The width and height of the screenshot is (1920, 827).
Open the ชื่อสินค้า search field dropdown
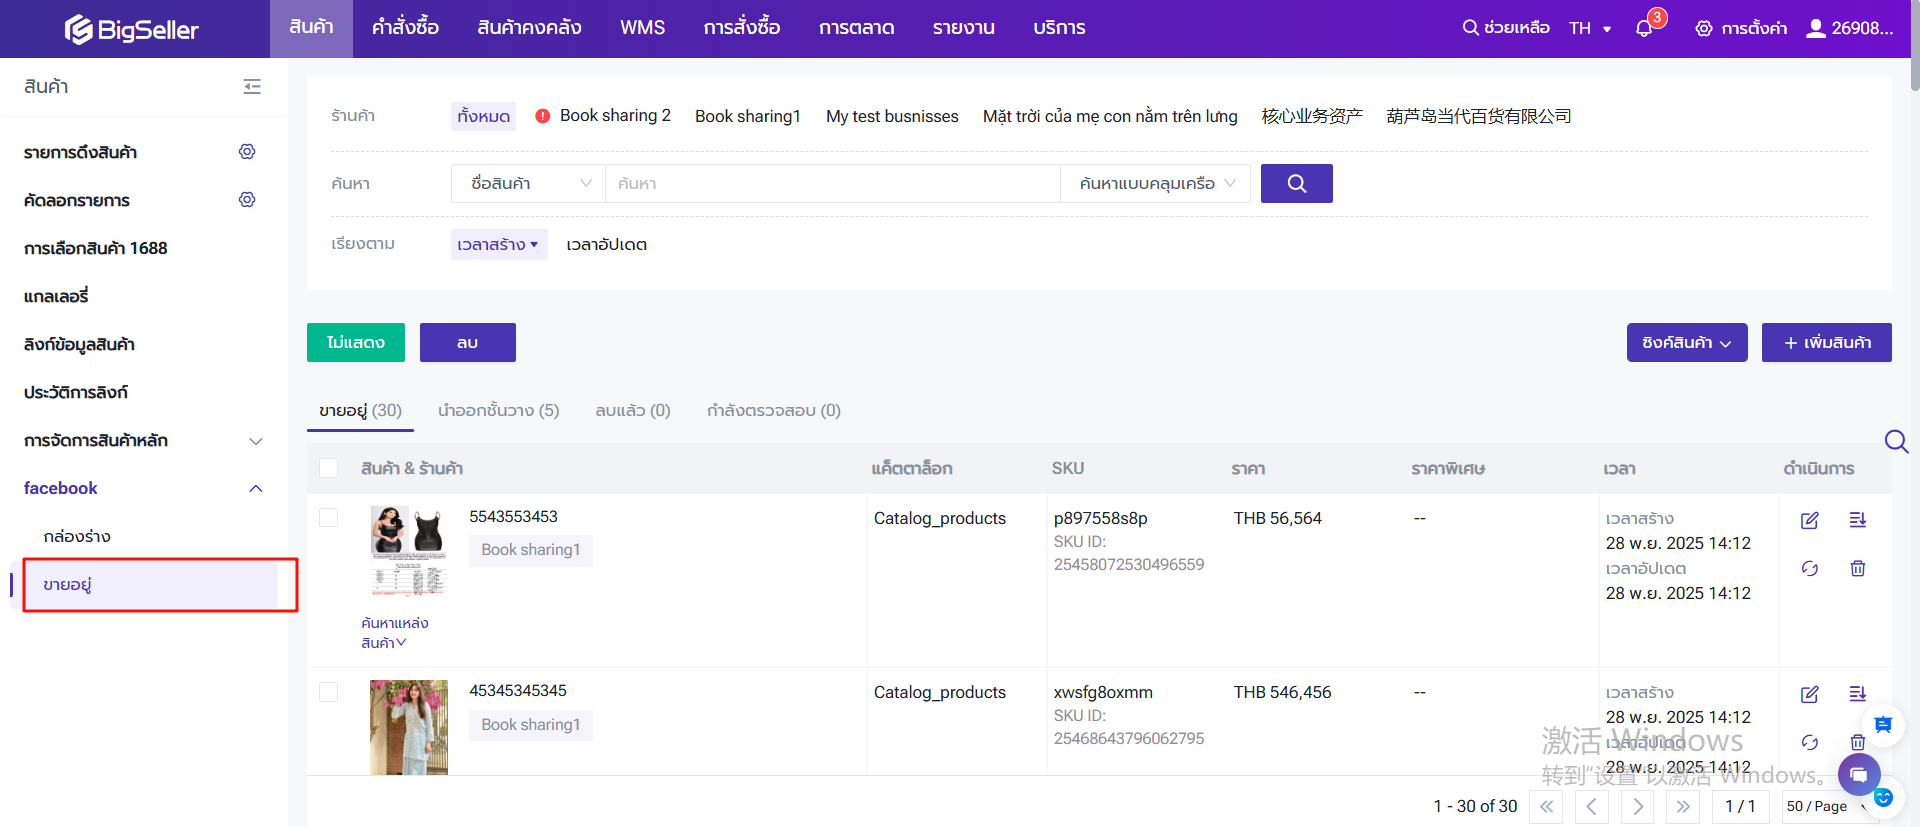528,184
